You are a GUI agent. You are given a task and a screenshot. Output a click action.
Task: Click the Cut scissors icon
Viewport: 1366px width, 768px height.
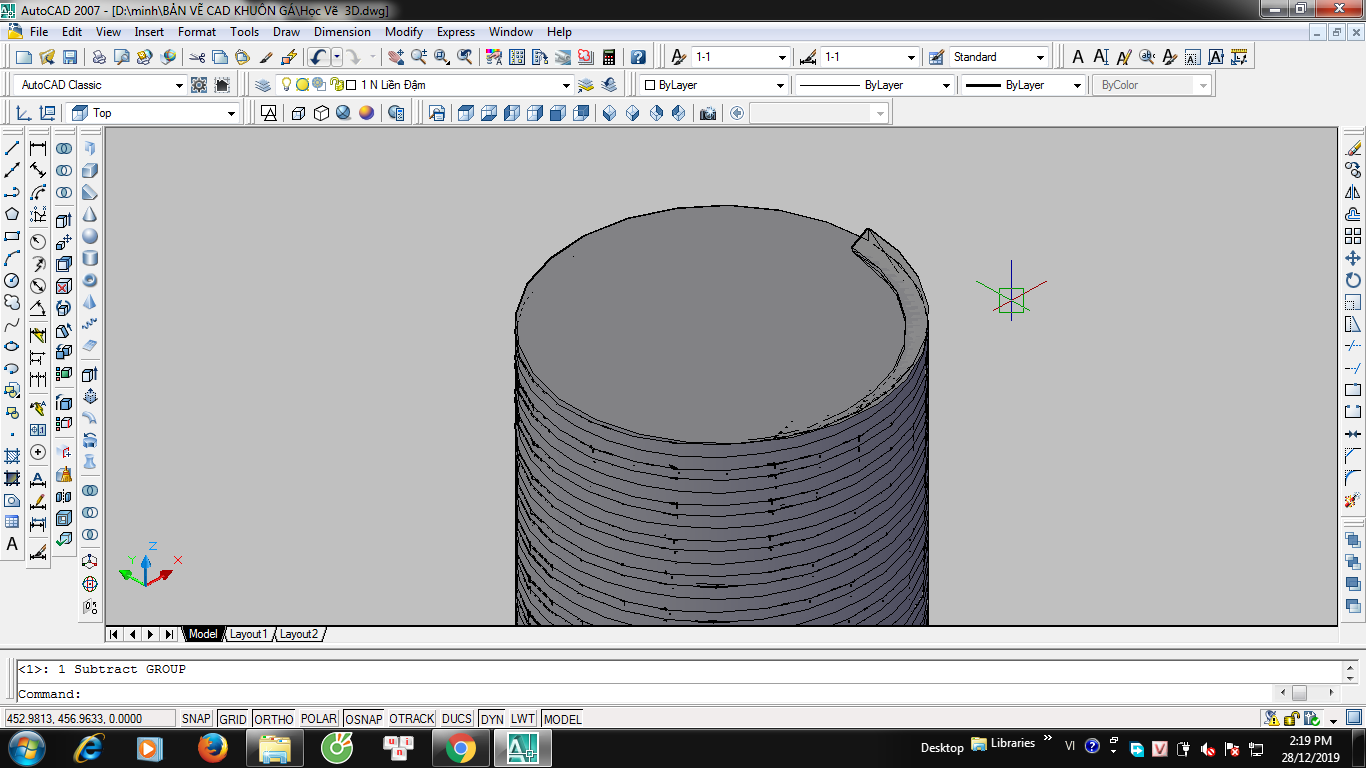(x=197, y=57)
